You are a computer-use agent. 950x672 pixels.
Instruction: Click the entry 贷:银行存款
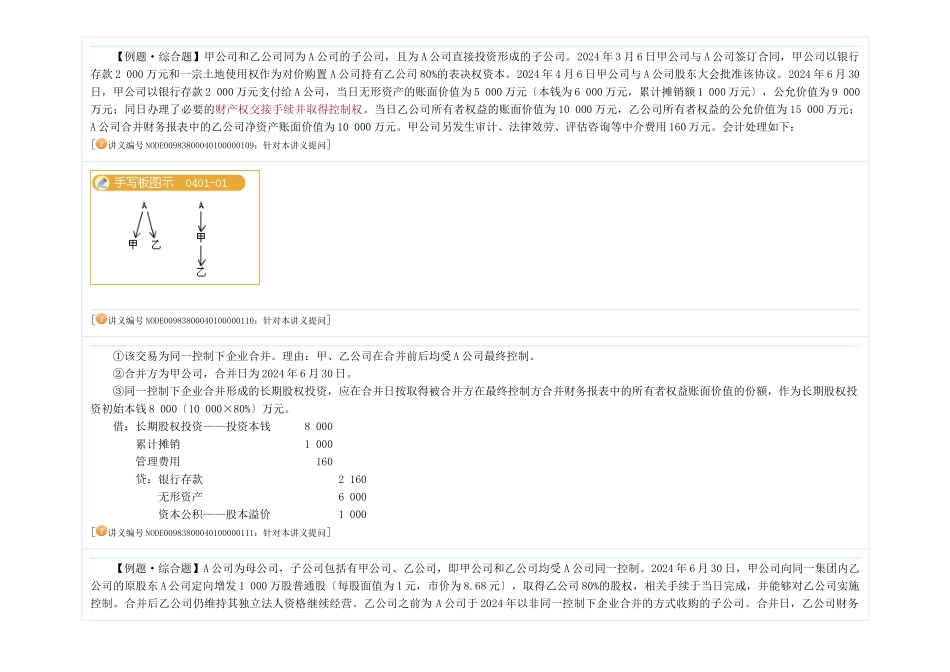tap(169, 479)
